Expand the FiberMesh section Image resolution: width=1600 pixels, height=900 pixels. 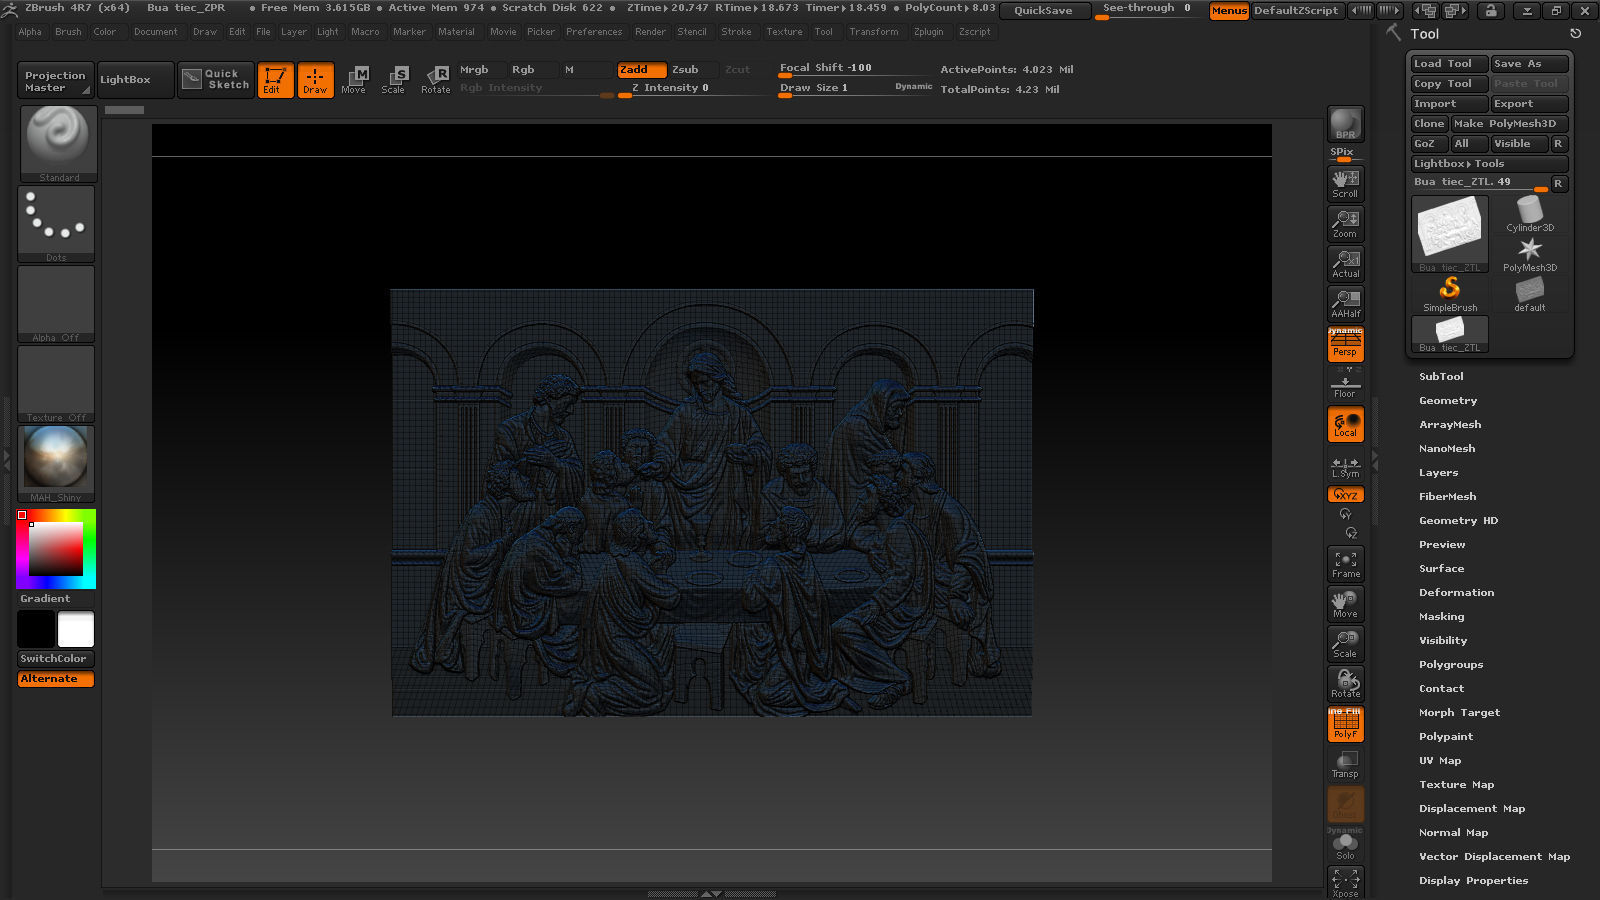point(1447,496)
